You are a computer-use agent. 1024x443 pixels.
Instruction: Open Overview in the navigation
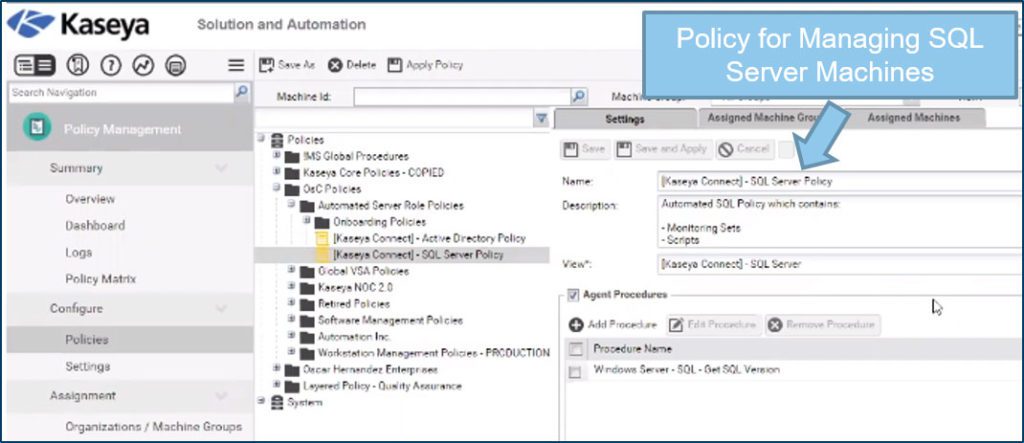[x=90, y=199]
